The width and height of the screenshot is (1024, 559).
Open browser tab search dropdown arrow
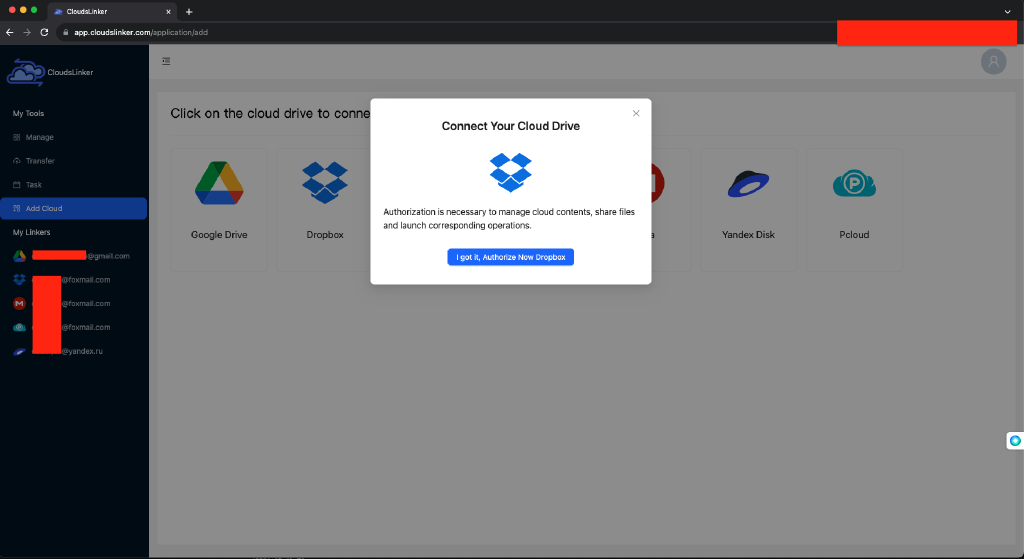(1008, 12)
